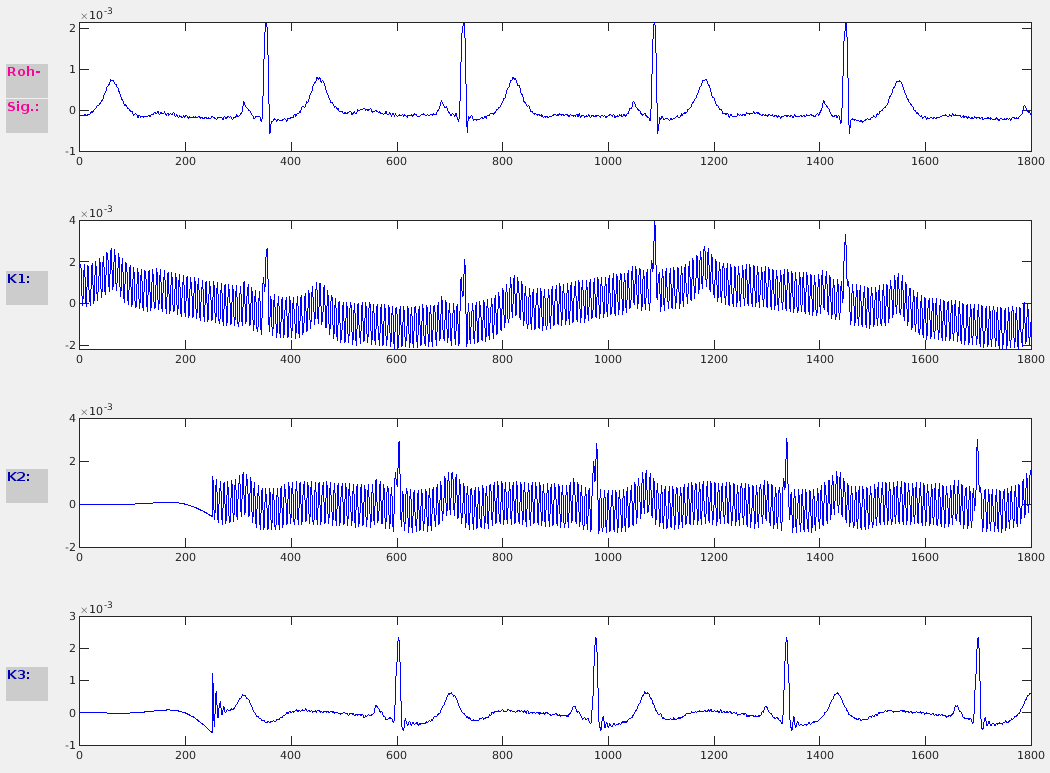Click the '×10⁻³' exponent above K1 plot
The image size is (1050, 773).
click(96, 212)
